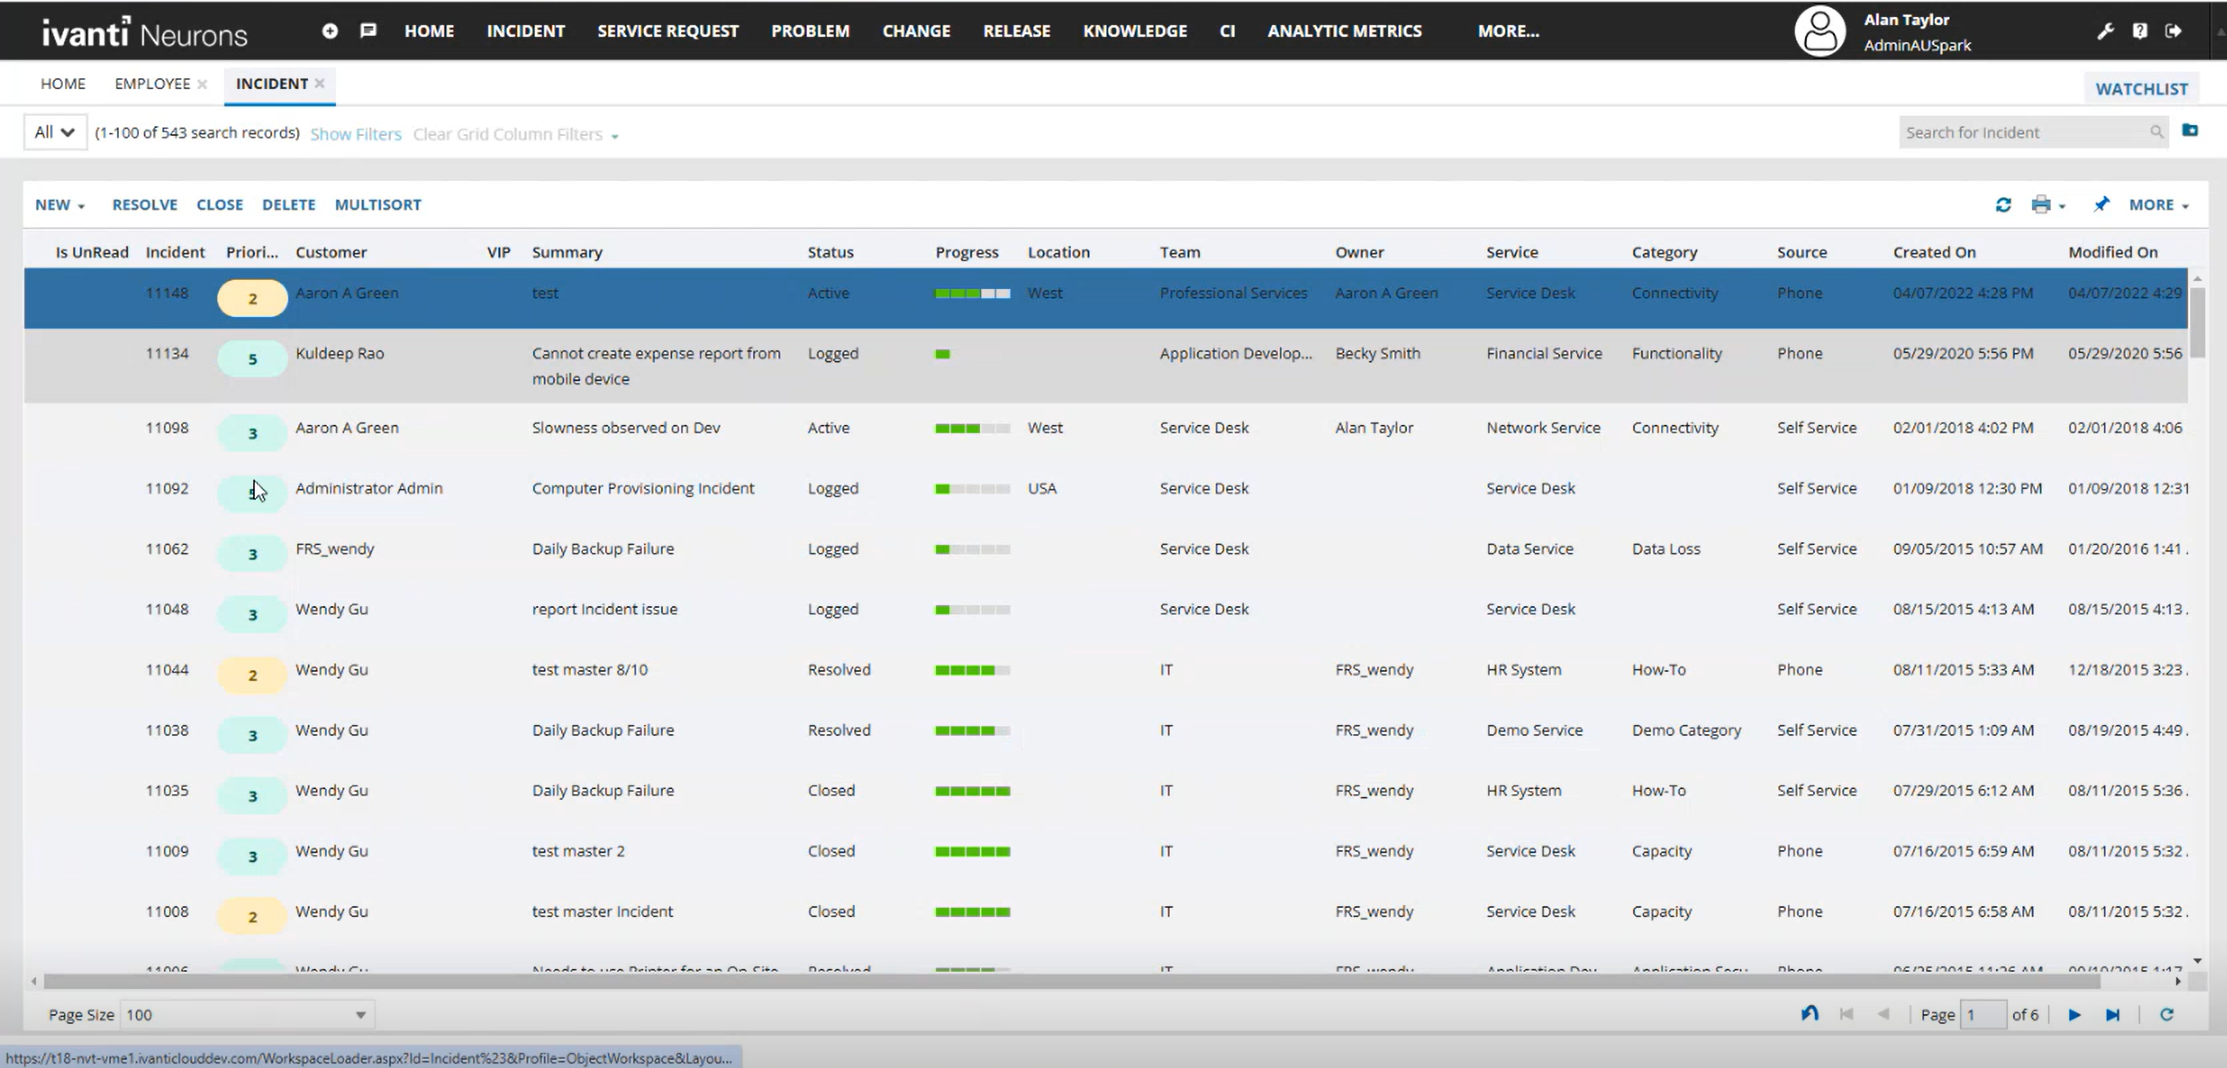Viewport: 2227px width, 1068px height.
Task: Select 'Computer Provisioning Incident' summary
Action: click(x=643, y=488)
